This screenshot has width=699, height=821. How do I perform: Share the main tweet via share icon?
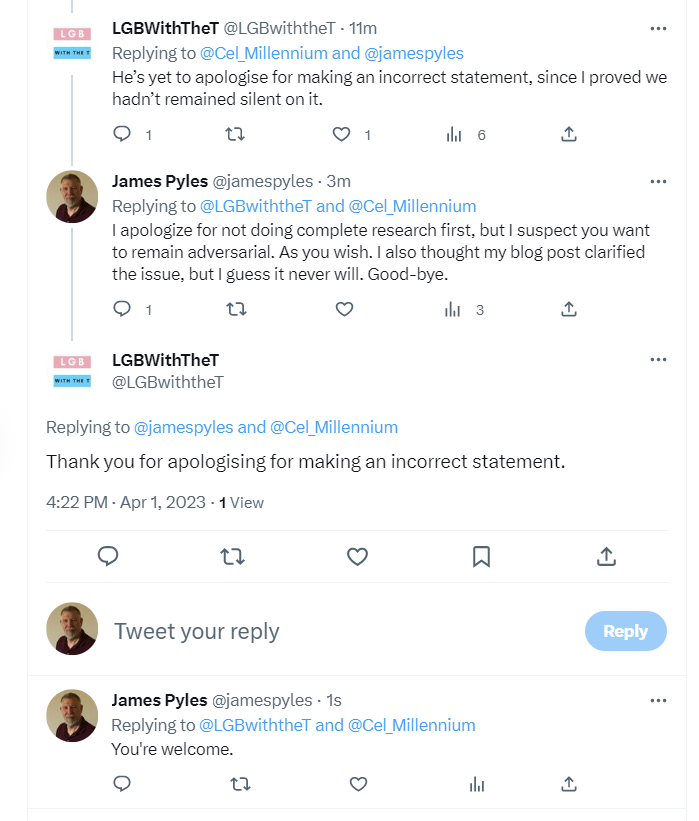[606, 557]
